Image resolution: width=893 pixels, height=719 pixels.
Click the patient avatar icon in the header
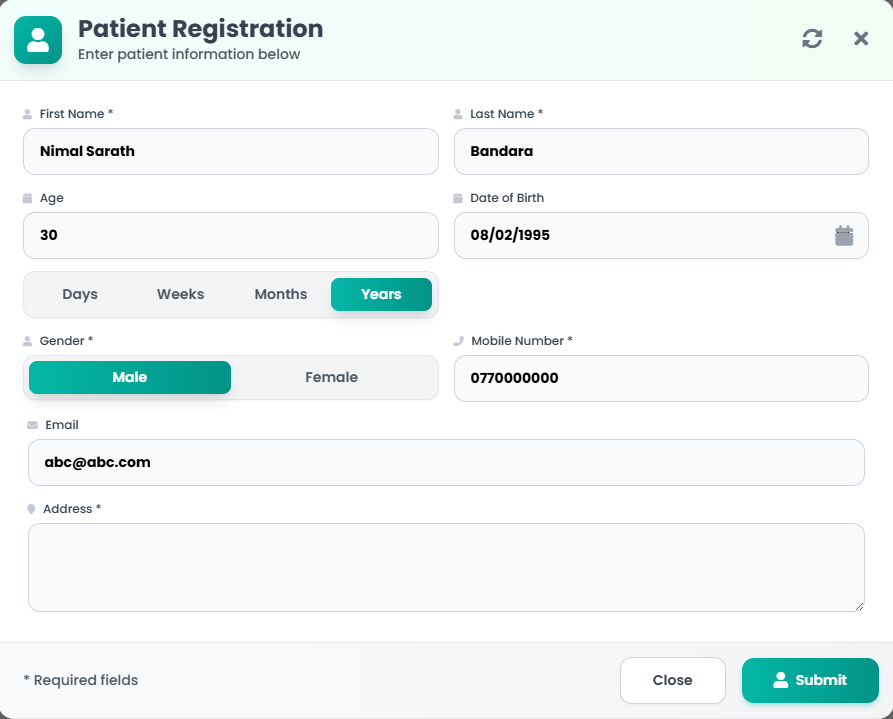point(37,40)
